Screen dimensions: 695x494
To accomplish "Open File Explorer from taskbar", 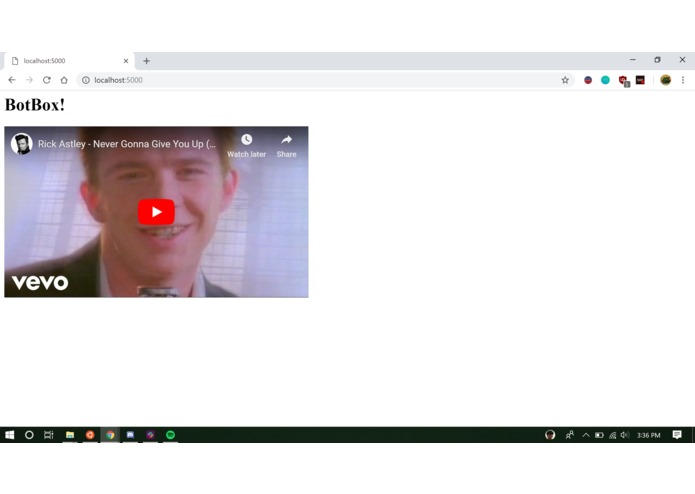I will (x=70, y=435).
